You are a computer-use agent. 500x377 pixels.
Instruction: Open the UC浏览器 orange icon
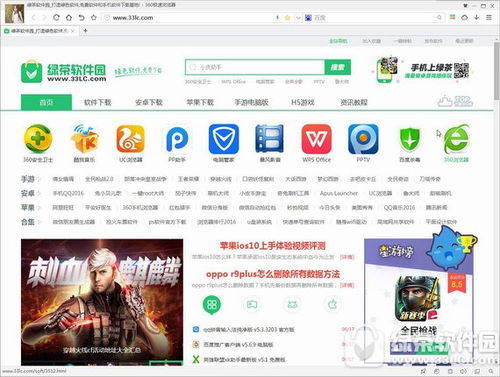130,139
